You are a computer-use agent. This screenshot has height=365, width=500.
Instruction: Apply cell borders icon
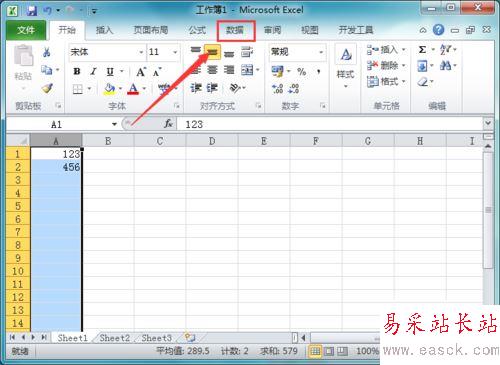tap(78, 89)
